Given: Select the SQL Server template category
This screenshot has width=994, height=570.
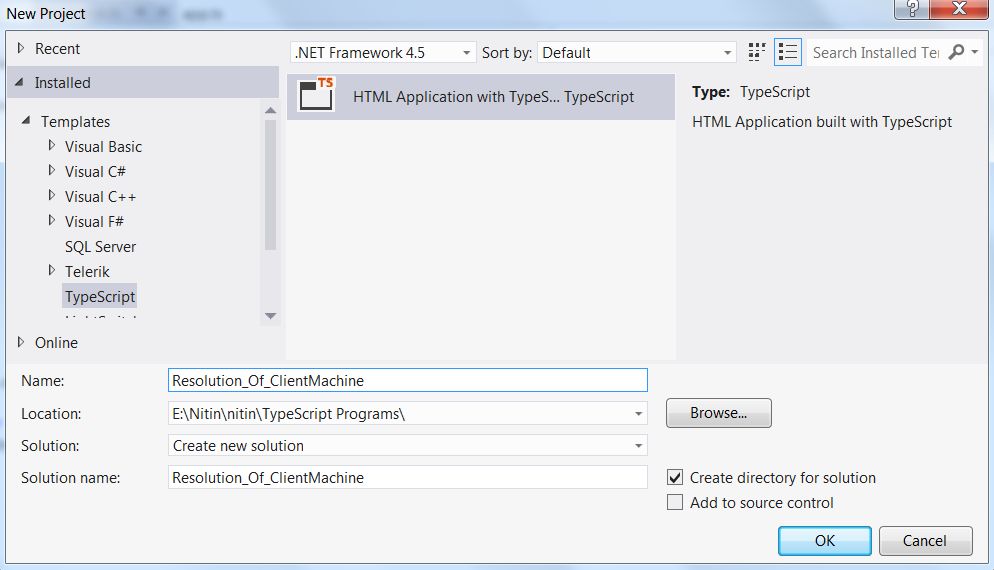Looking at the screenshot, I should tap(100, 247).
